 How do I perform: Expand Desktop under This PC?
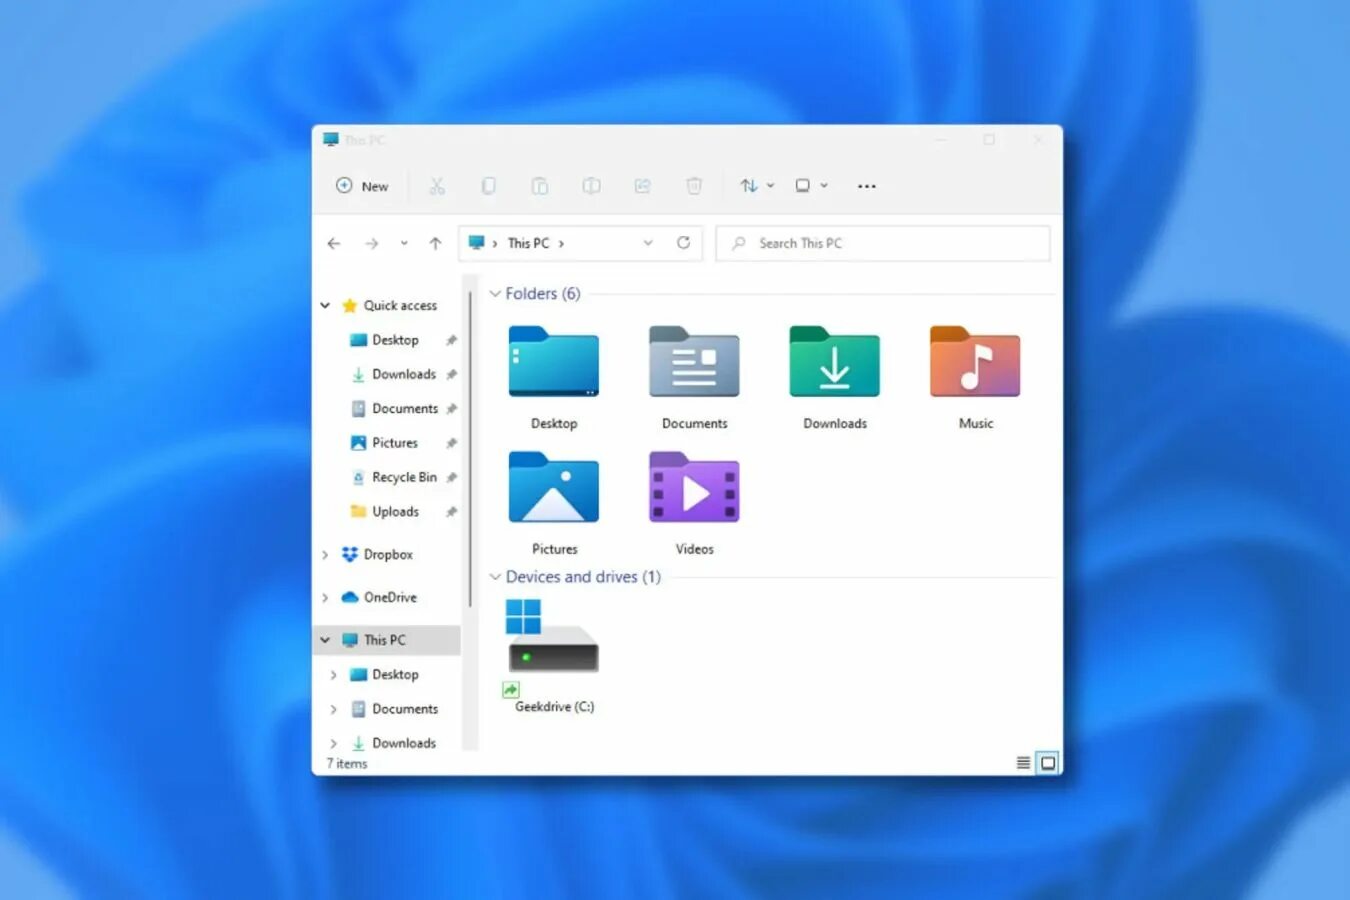pos(333,675)
